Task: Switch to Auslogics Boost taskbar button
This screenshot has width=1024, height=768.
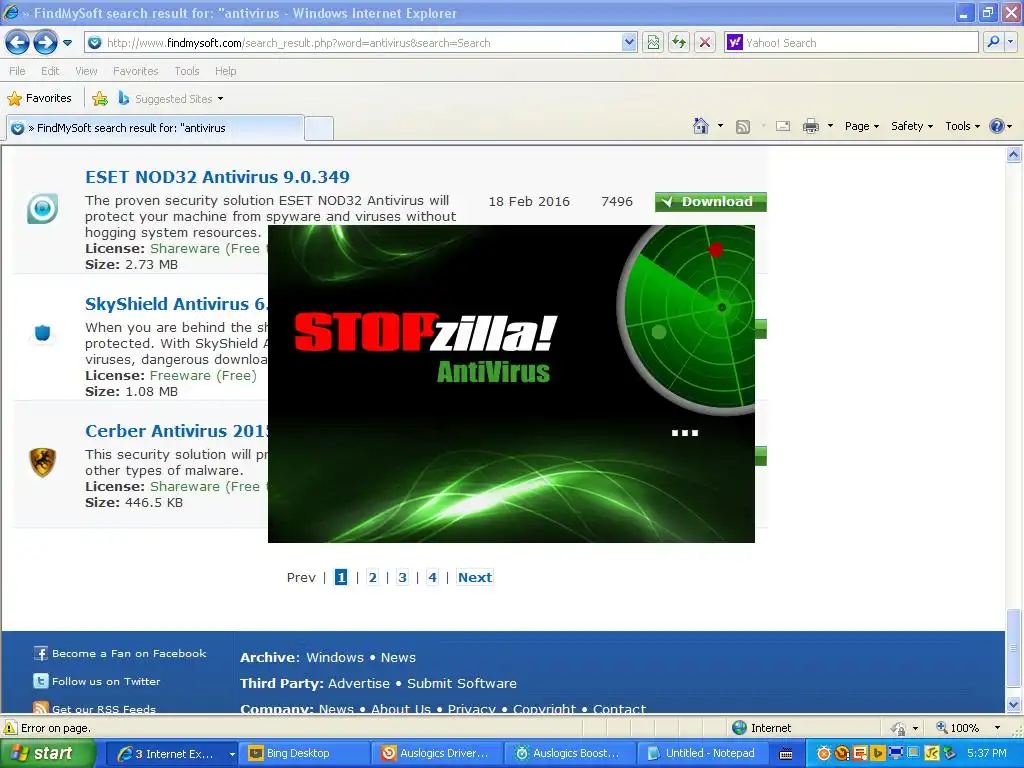Action: point(570,754)
